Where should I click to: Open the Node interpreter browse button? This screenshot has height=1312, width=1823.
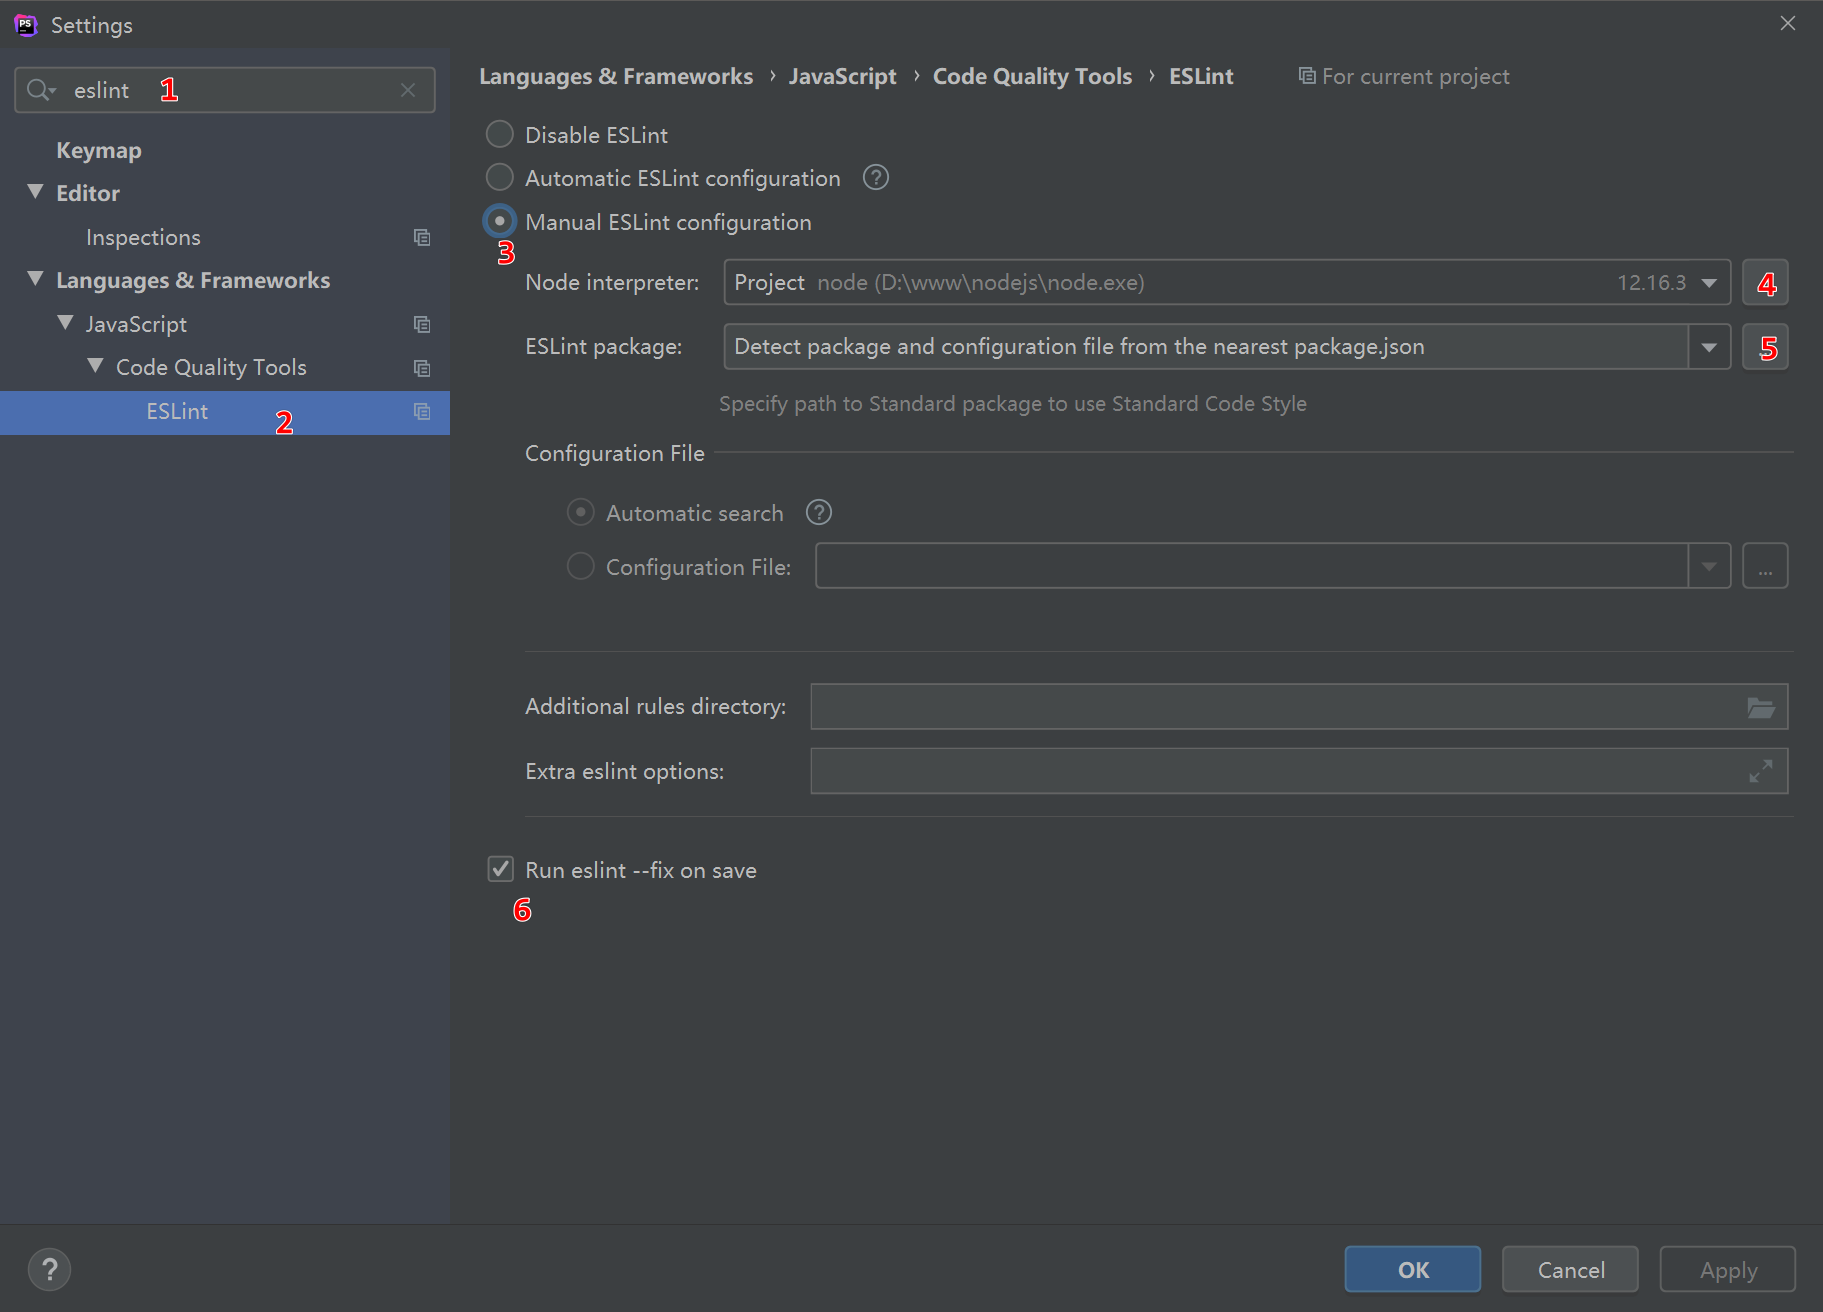[x=1766, y=283]
